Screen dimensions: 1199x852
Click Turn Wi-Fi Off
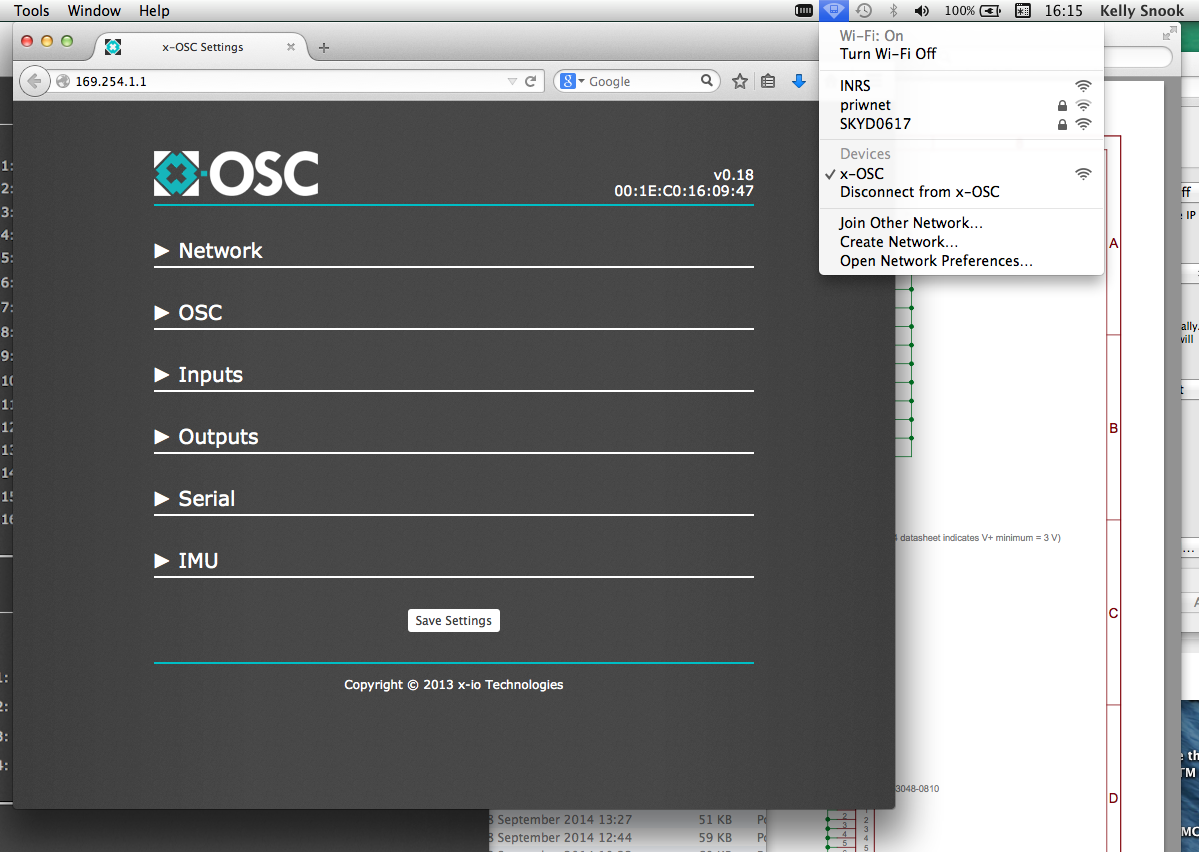961,54
